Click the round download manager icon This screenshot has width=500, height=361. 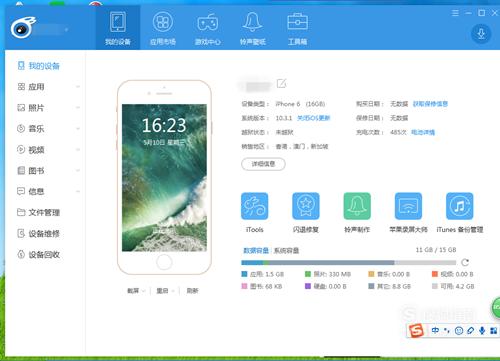pyautogui.click(x=481, y=34)
